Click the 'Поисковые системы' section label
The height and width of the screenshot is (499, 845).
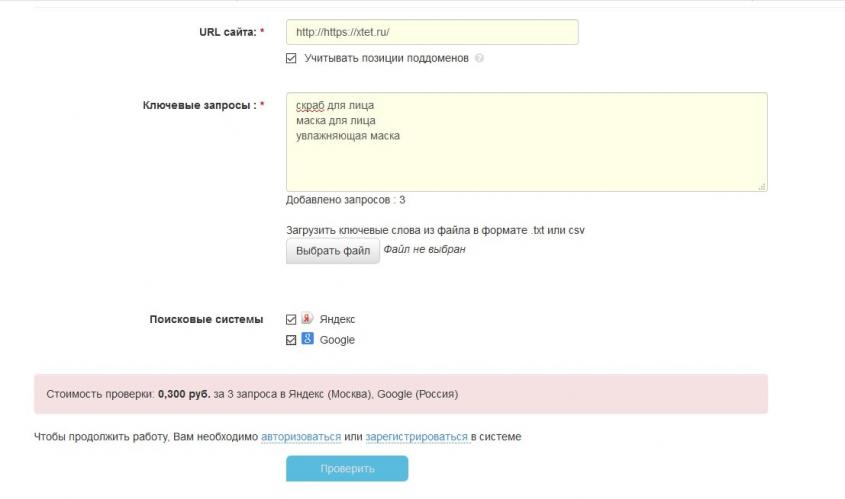pos(206,319)
